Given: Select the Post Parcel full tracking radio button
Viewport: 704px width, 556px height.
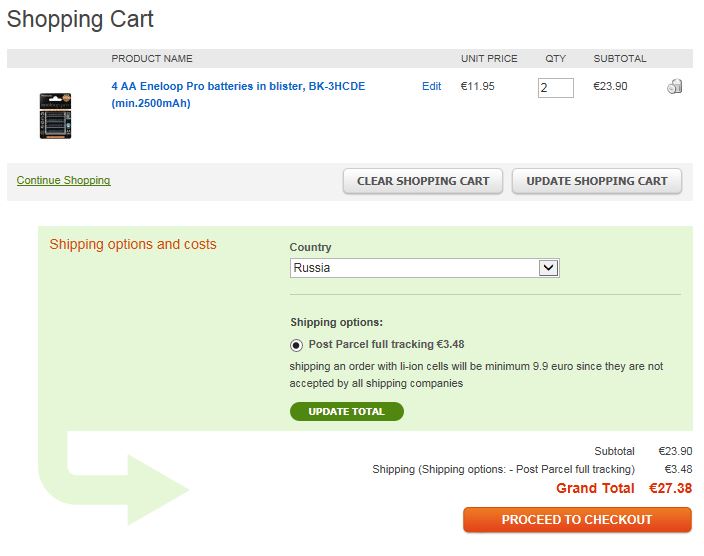Looking at the screenshot, I should point(296,345).
